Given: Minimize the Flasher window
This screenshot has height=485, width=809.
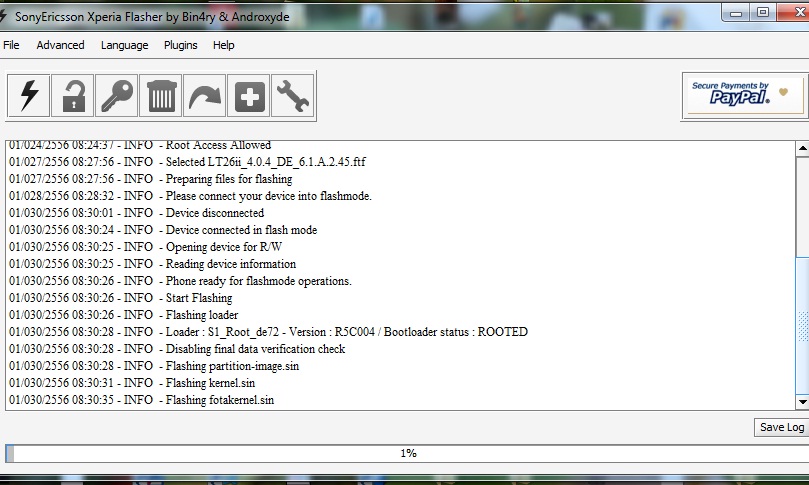Looking at the screenshot, I should pyautogui.click(x=736, y=13).
